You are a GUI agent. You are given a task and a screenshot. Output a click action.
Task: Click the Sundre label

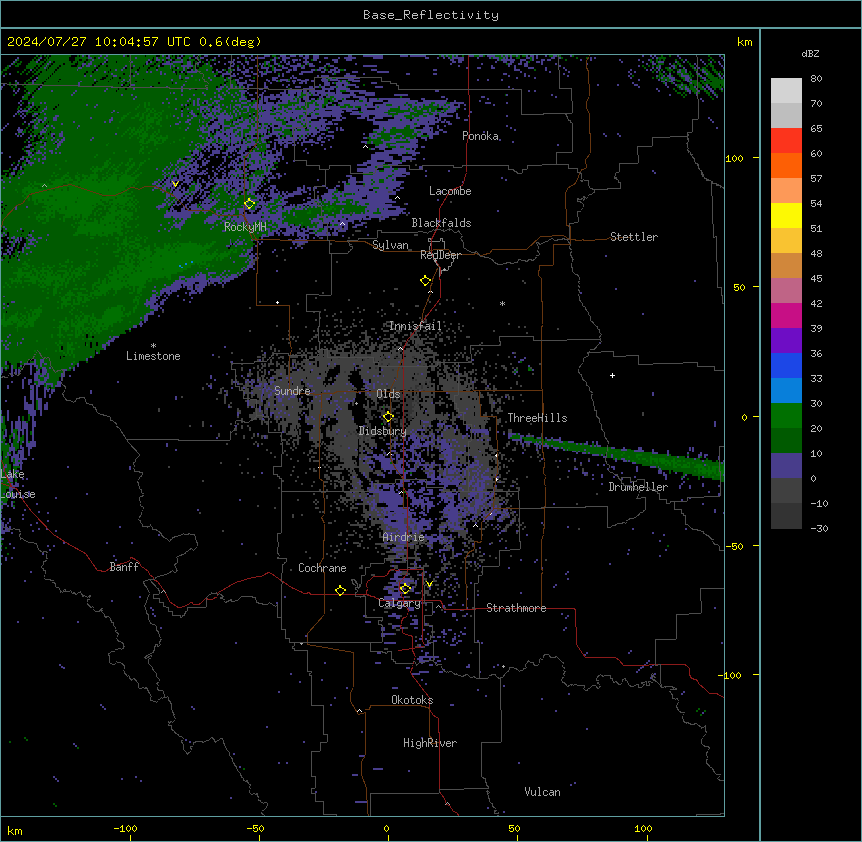coord(292,391)
